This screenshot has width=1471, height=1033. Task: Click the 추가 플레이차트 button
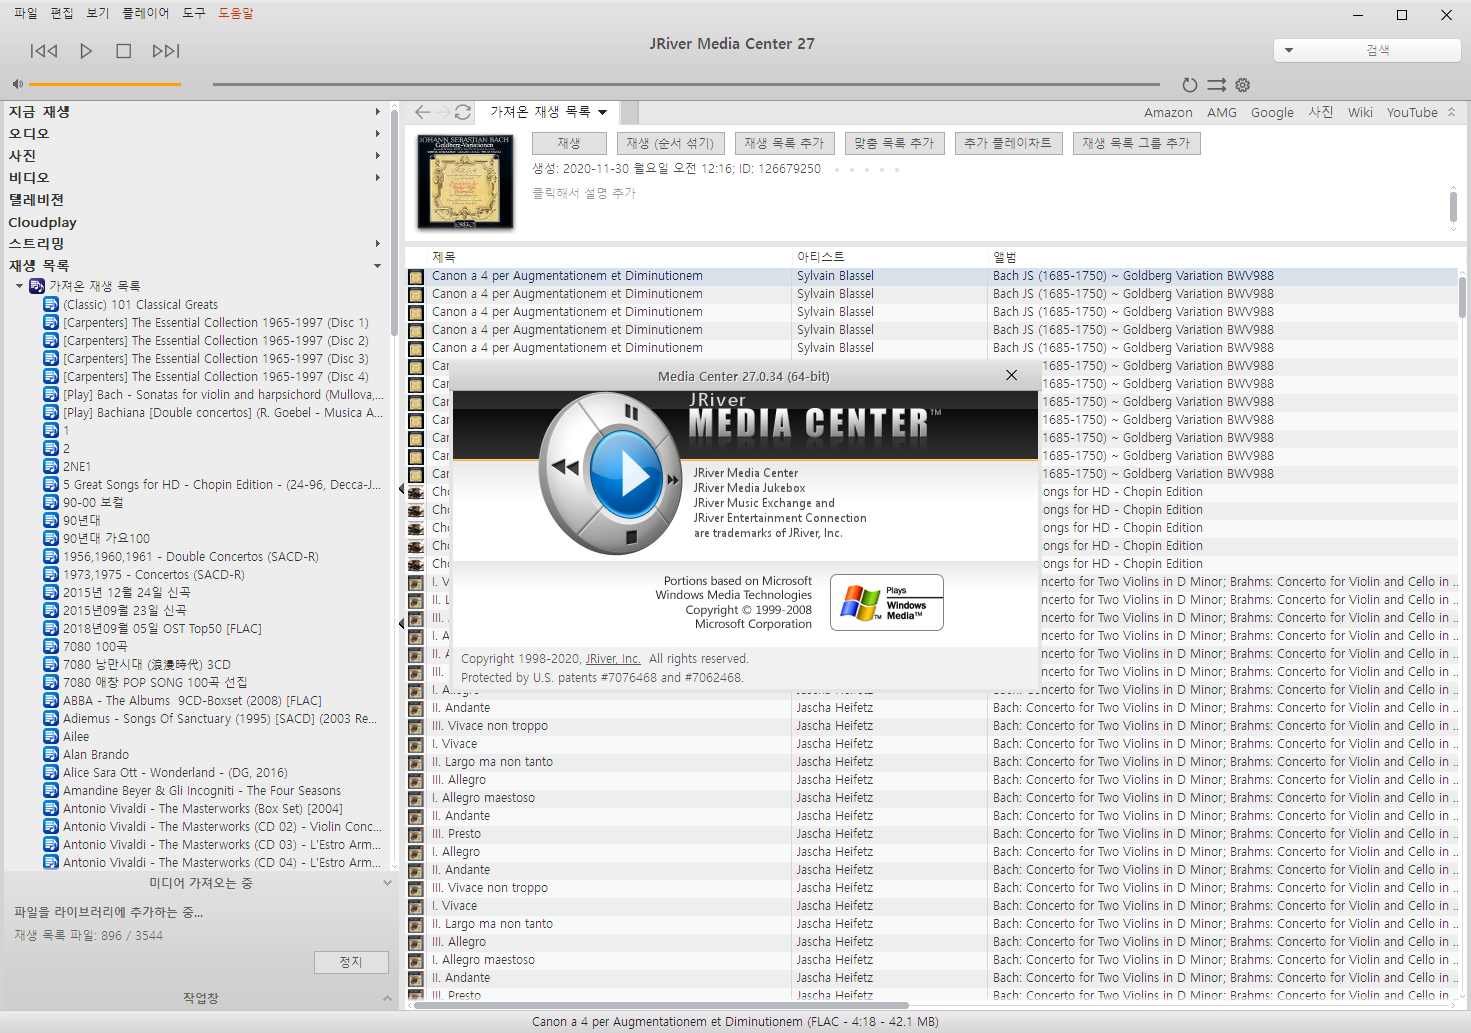[1008, 143]
